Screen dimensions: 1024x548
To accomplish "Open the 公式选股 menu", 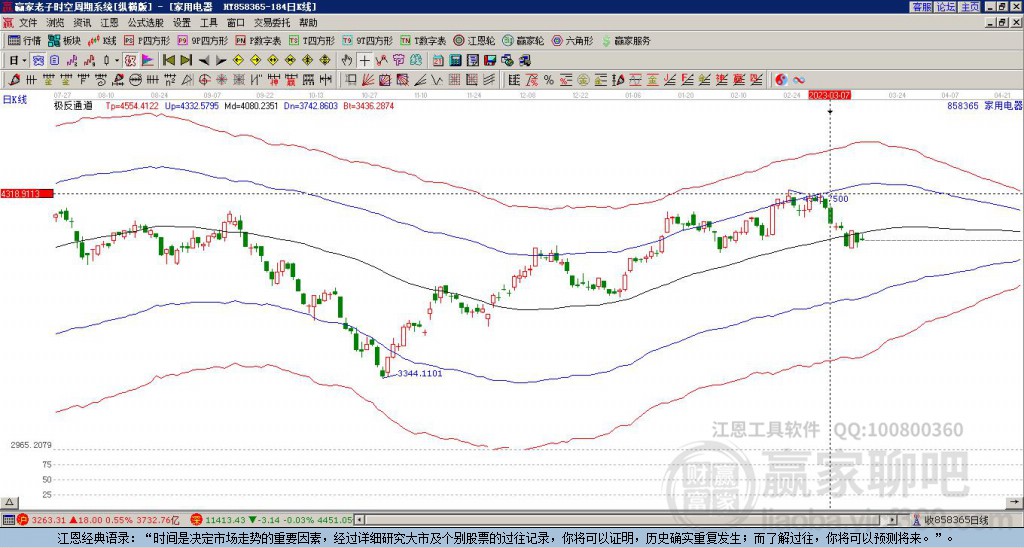I will (x=146, y=23).
